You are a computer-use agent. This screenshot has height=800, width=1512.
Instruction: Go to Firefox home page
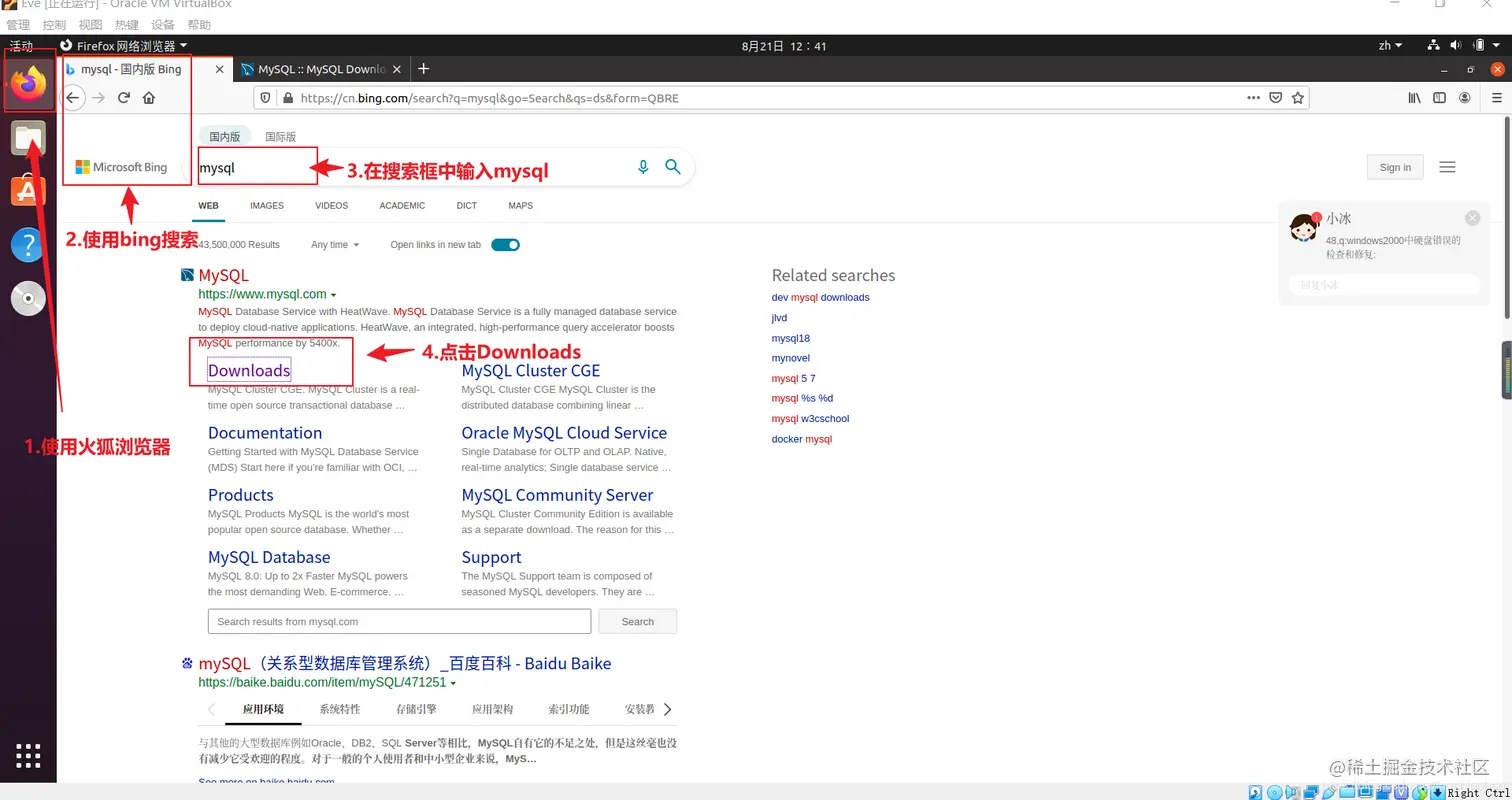(149, 98)
